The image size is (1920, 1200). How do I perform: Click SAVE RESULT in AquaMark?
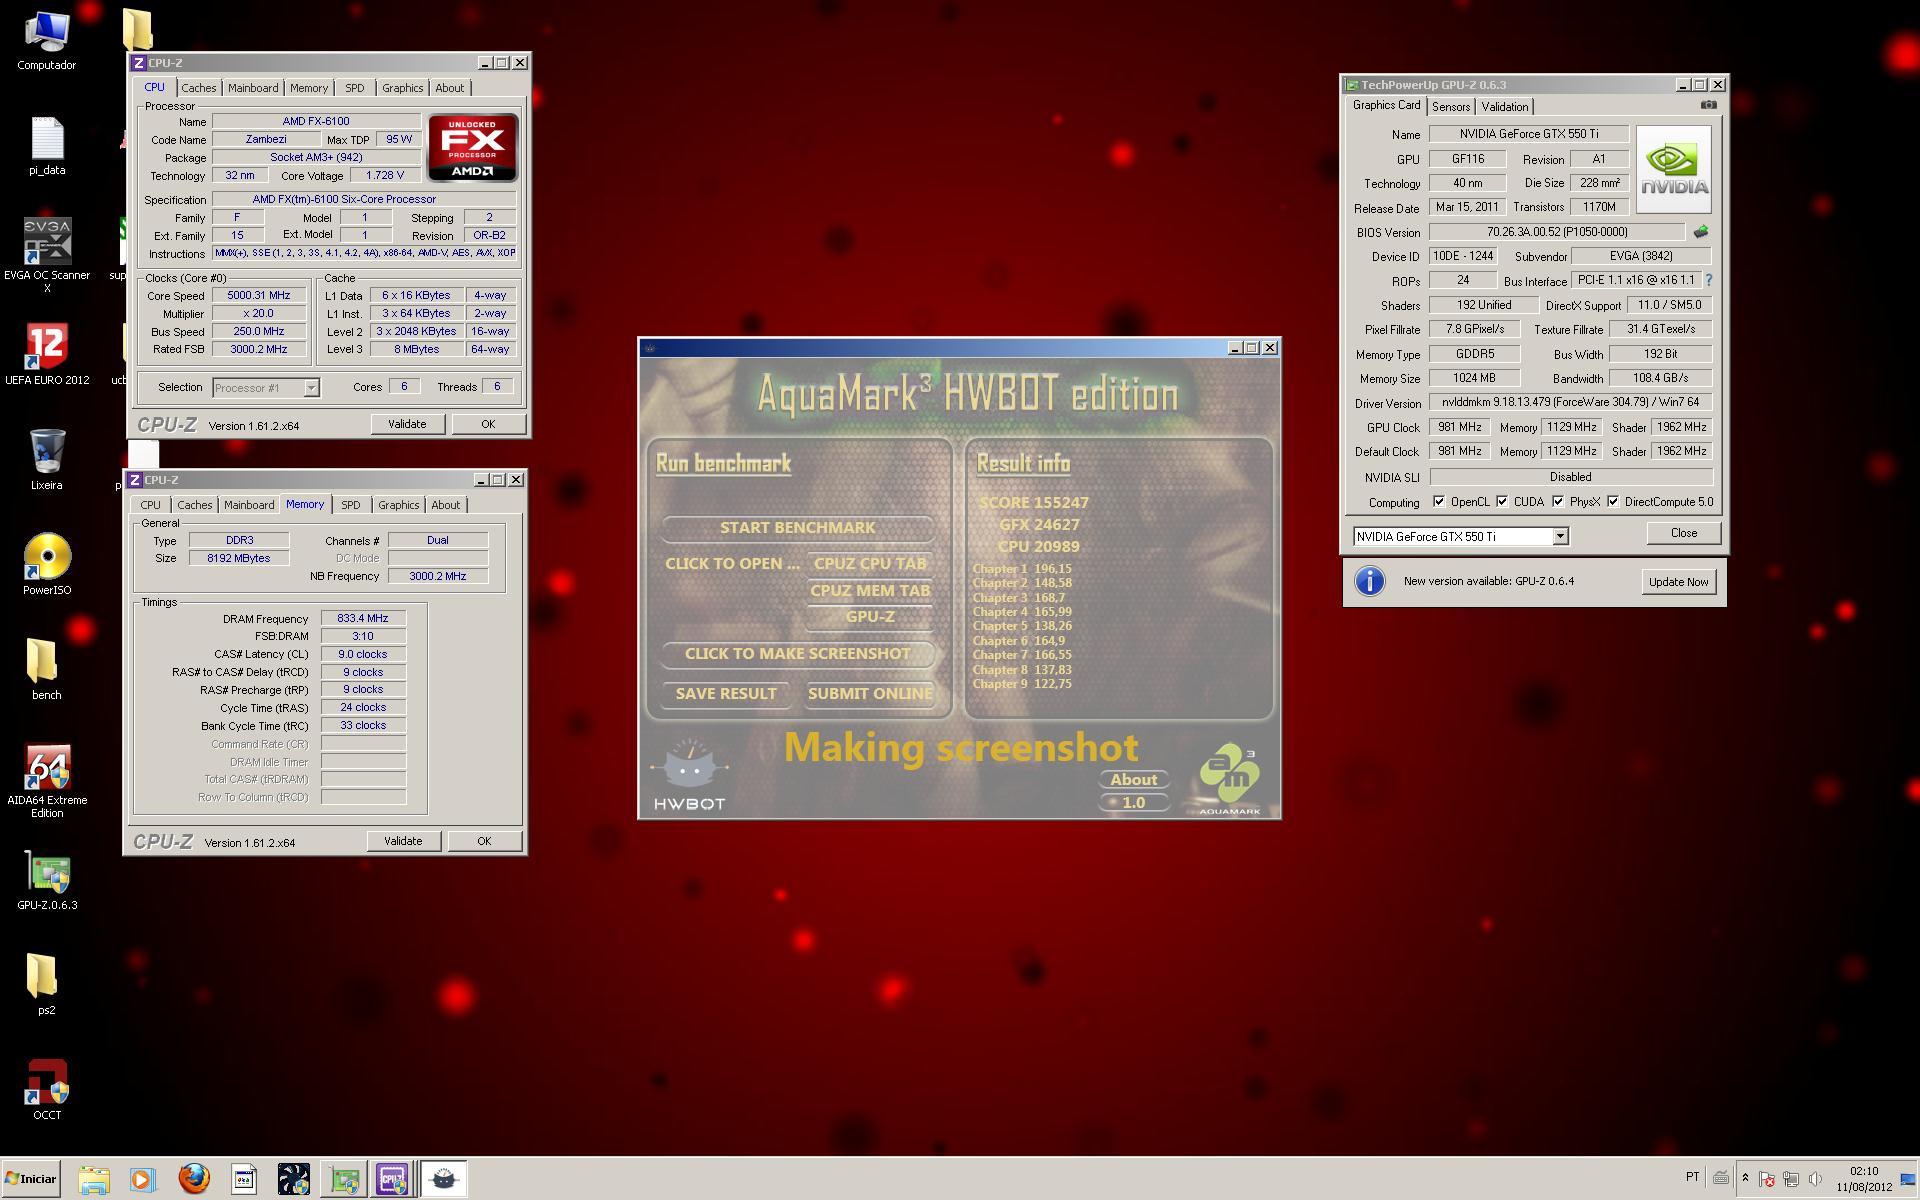pyautogui.click(x=725, y=693)
